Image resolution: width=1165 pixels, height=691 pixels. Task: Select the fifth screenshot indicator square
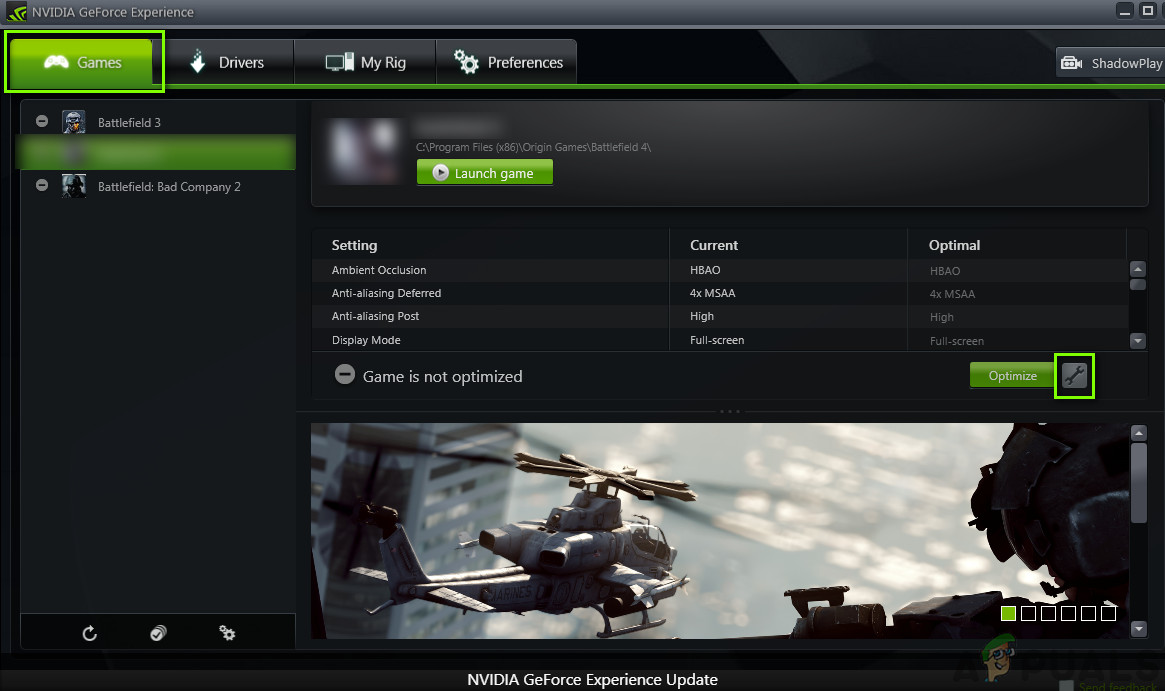1088,613
